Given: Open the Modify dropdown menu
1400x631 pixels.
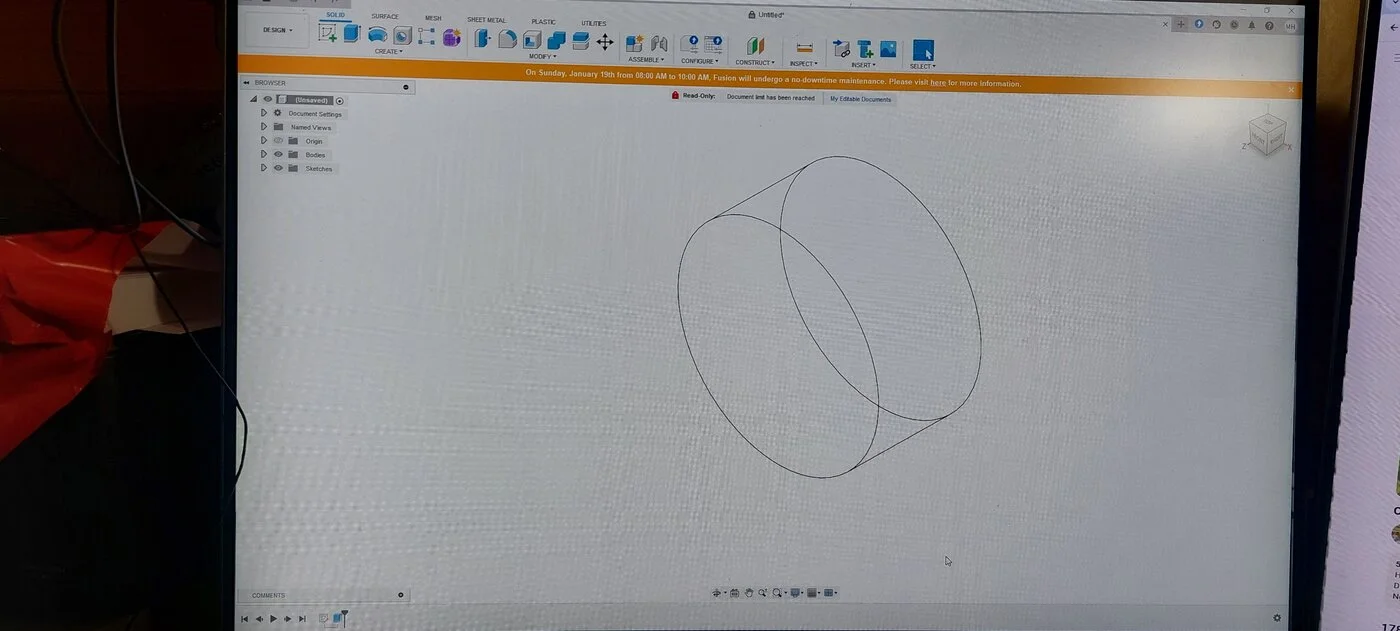Looking at the screenshot, I should click(541, 56).
